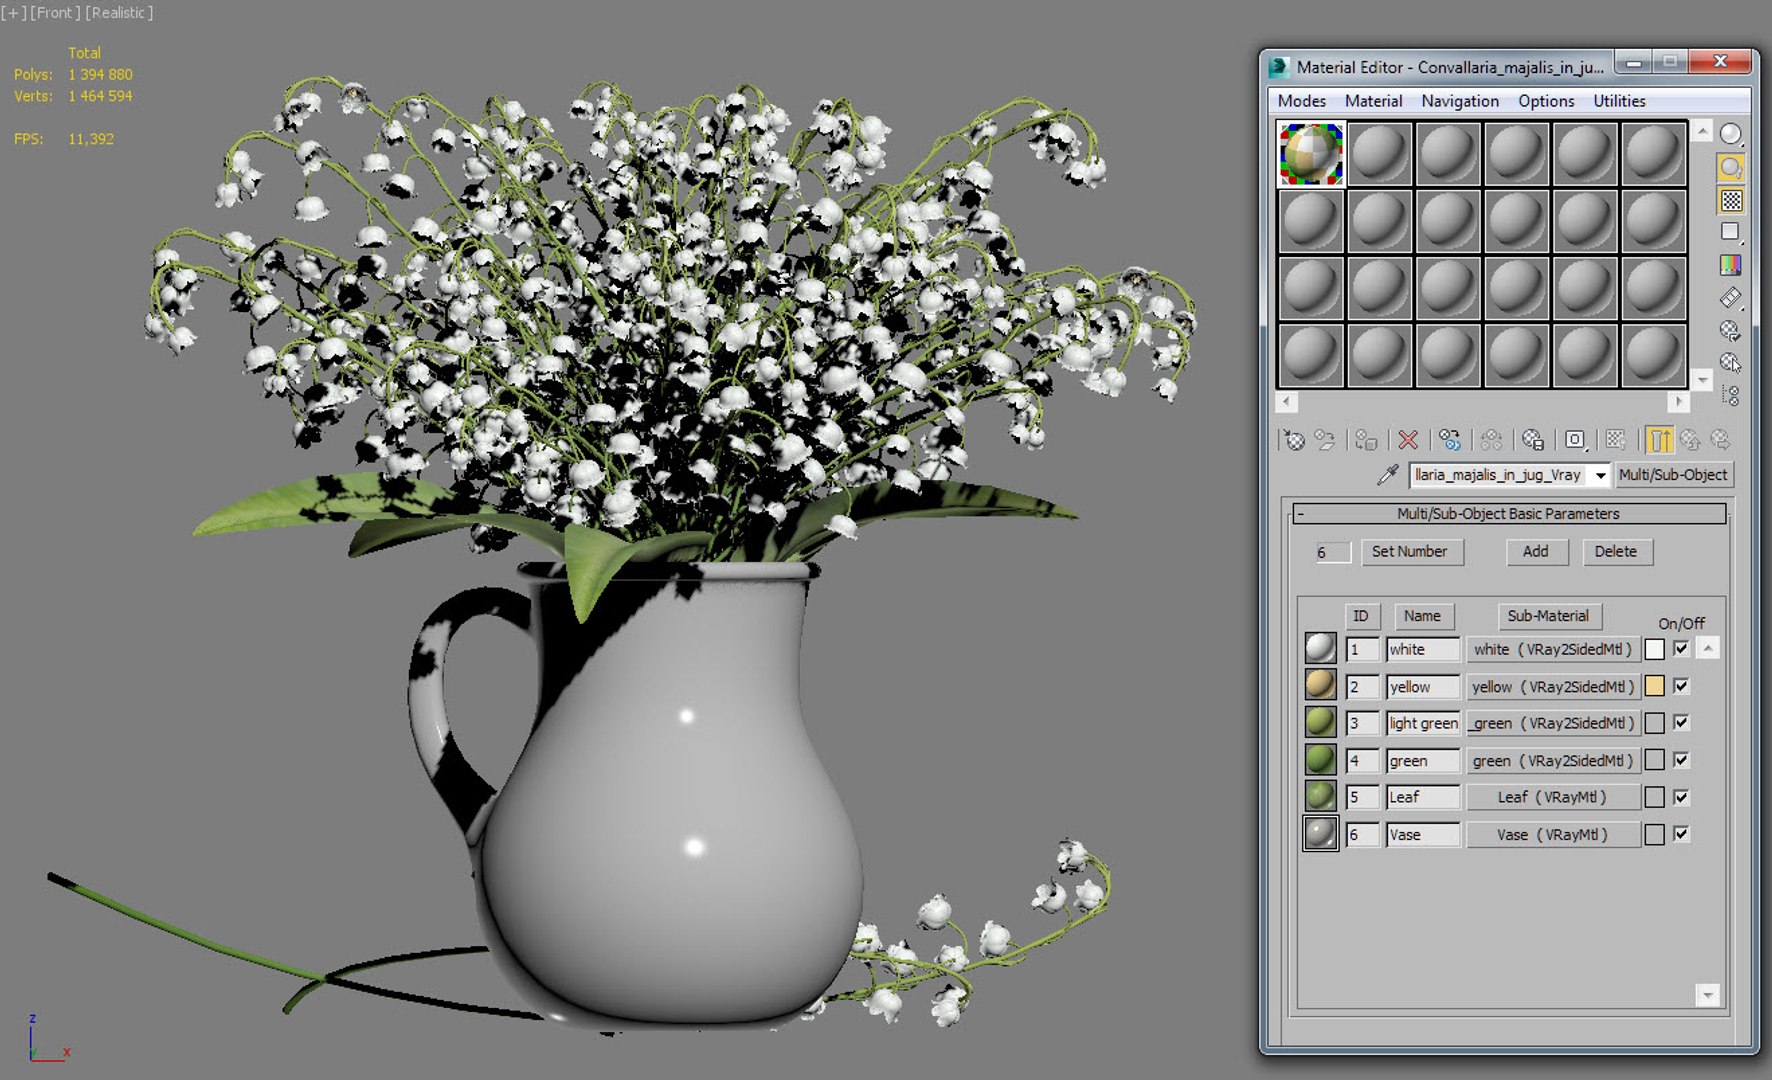This screenshot has height=1080, width=1772.
Task: Click Add button
Action: [x=1537, y=551]
